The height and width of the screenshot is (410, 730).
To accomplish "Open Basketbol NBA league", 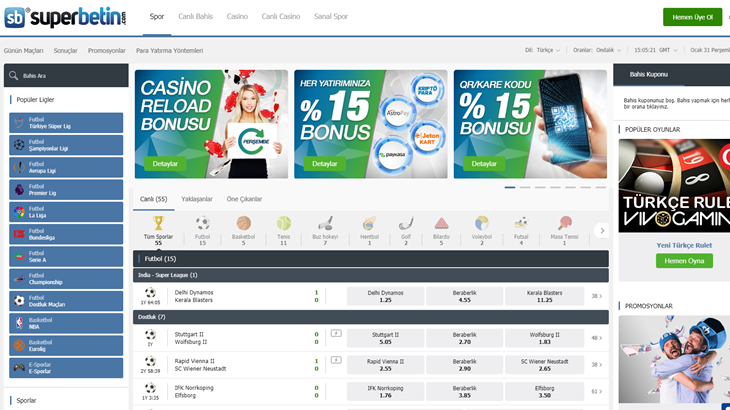I will [66, 323].
